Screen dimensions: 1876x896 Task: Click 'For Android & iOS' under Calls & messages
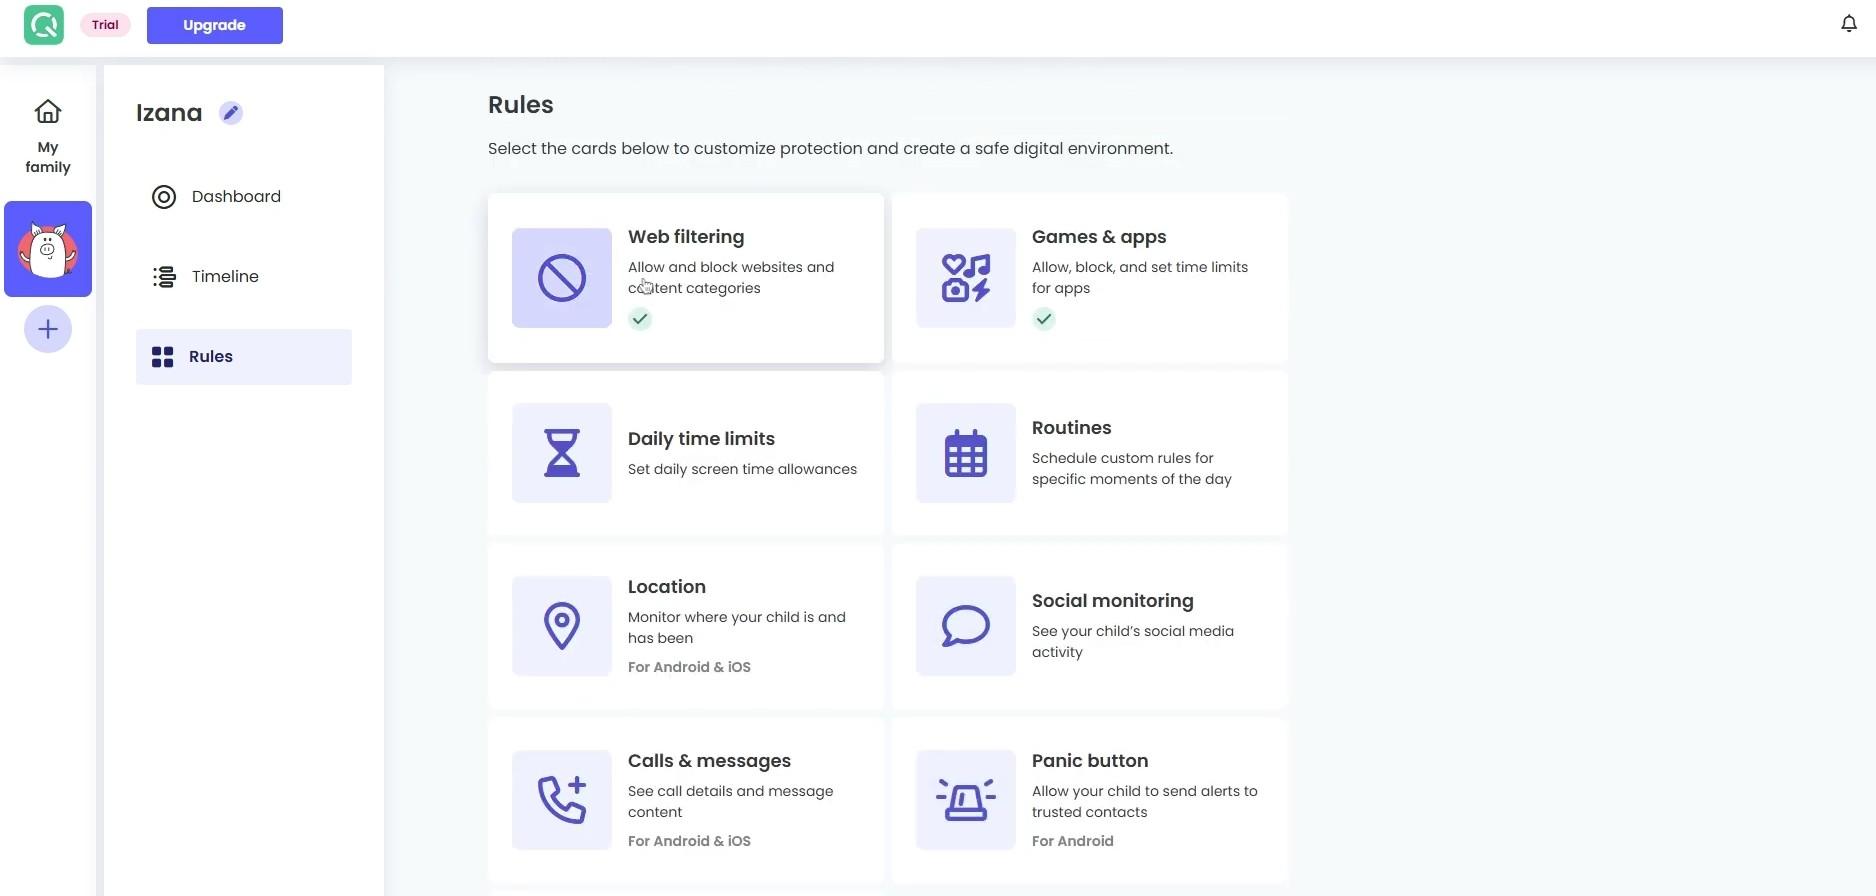tap(689, 841)
